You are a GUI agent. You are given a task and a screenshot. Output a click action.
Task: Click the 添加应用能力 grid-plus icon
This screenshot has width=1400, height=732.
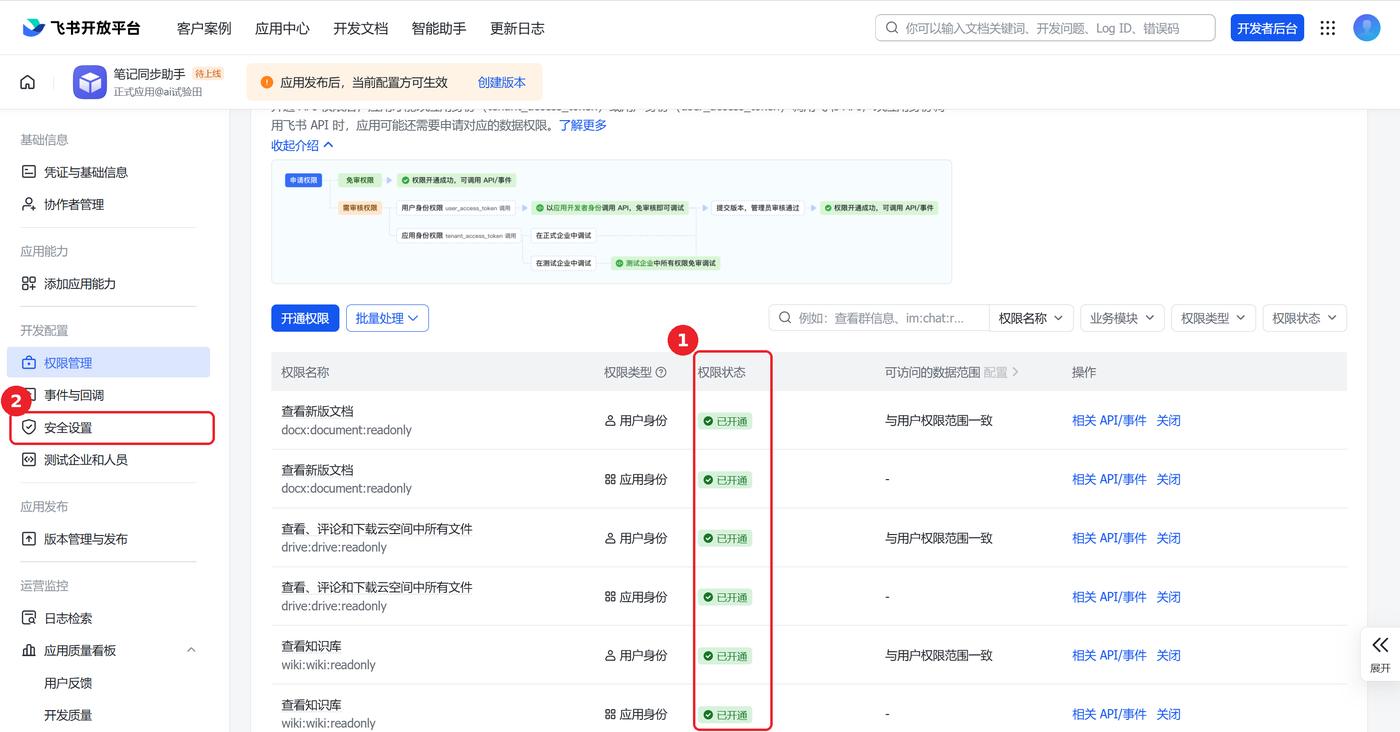[x=29, y=284]
